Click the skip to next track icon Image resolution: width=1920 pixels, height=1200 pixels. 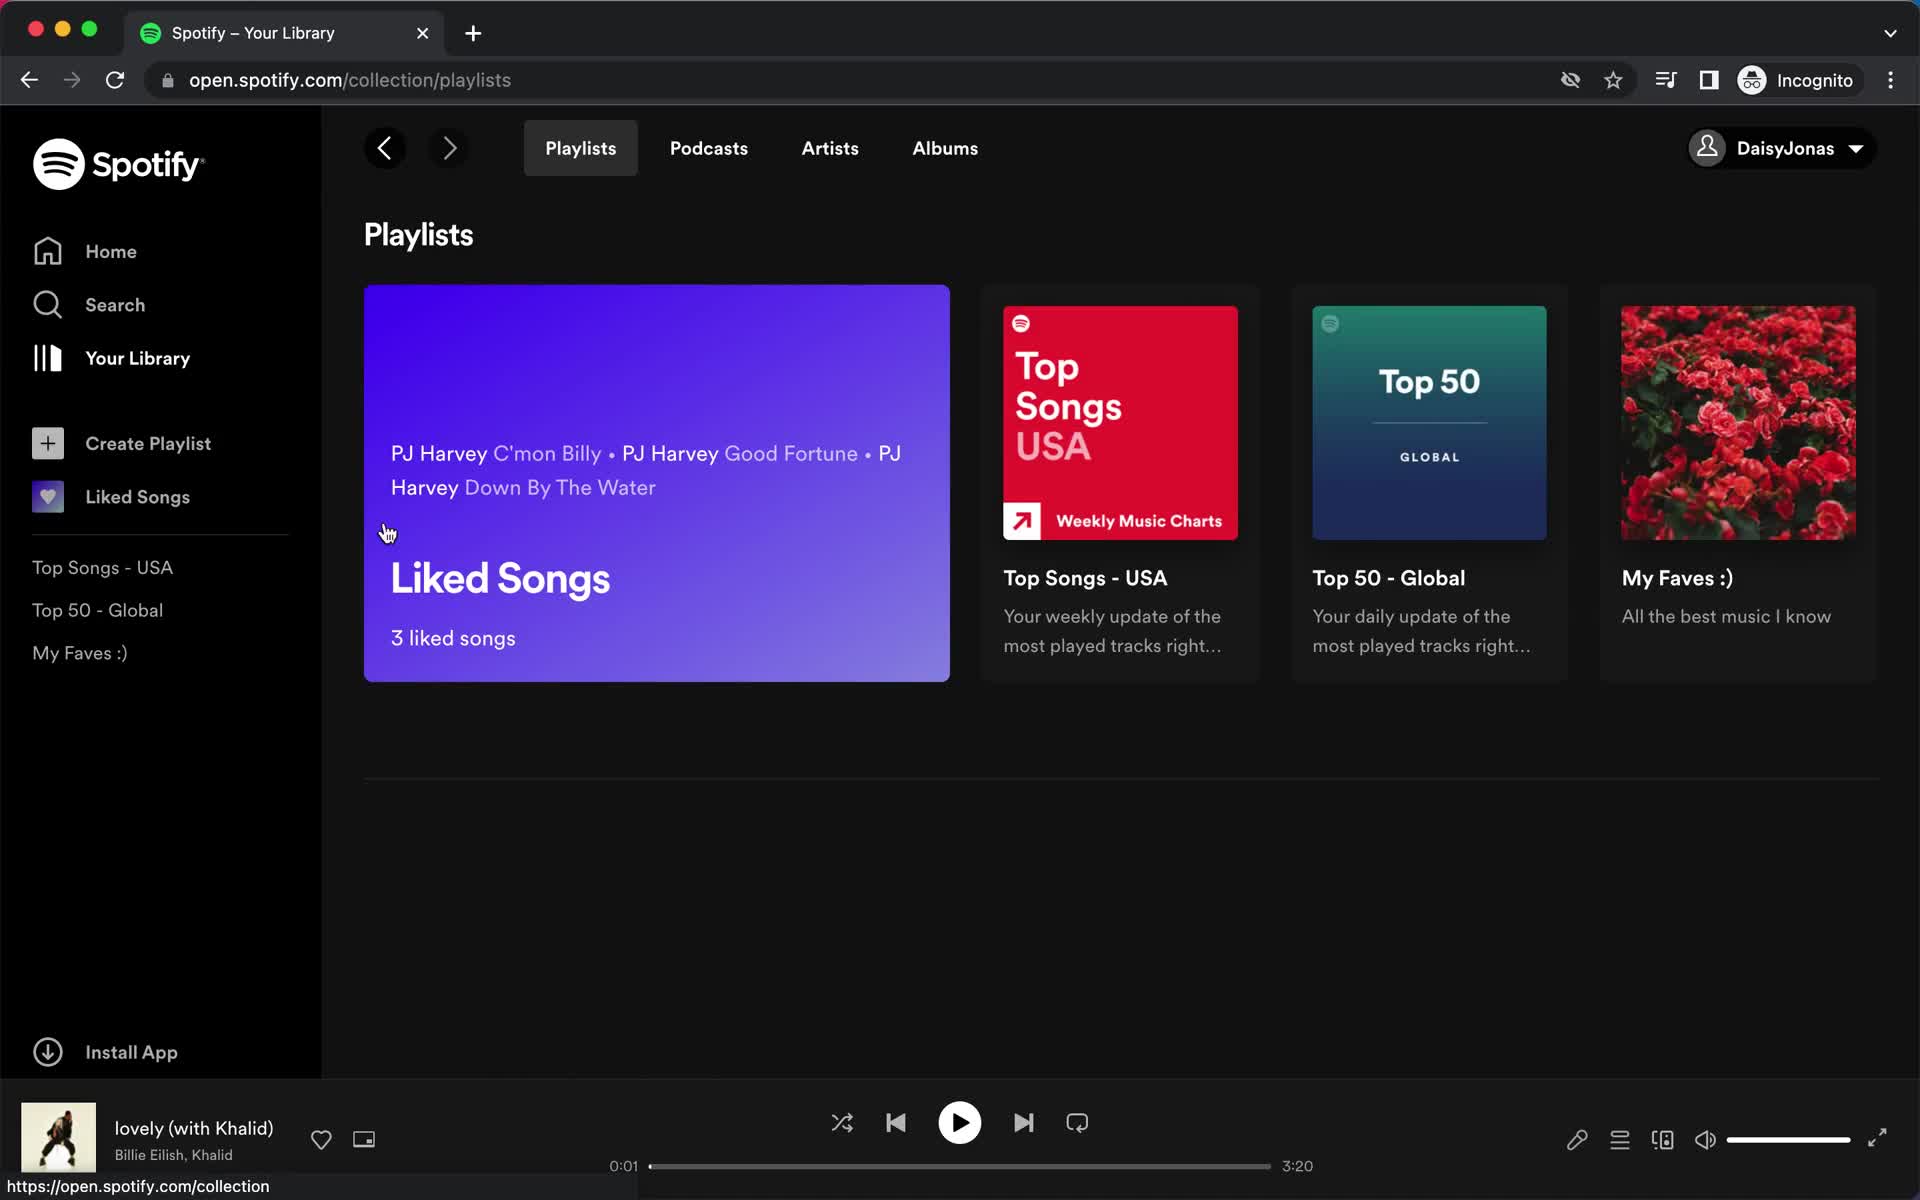click(1023, 1123)
